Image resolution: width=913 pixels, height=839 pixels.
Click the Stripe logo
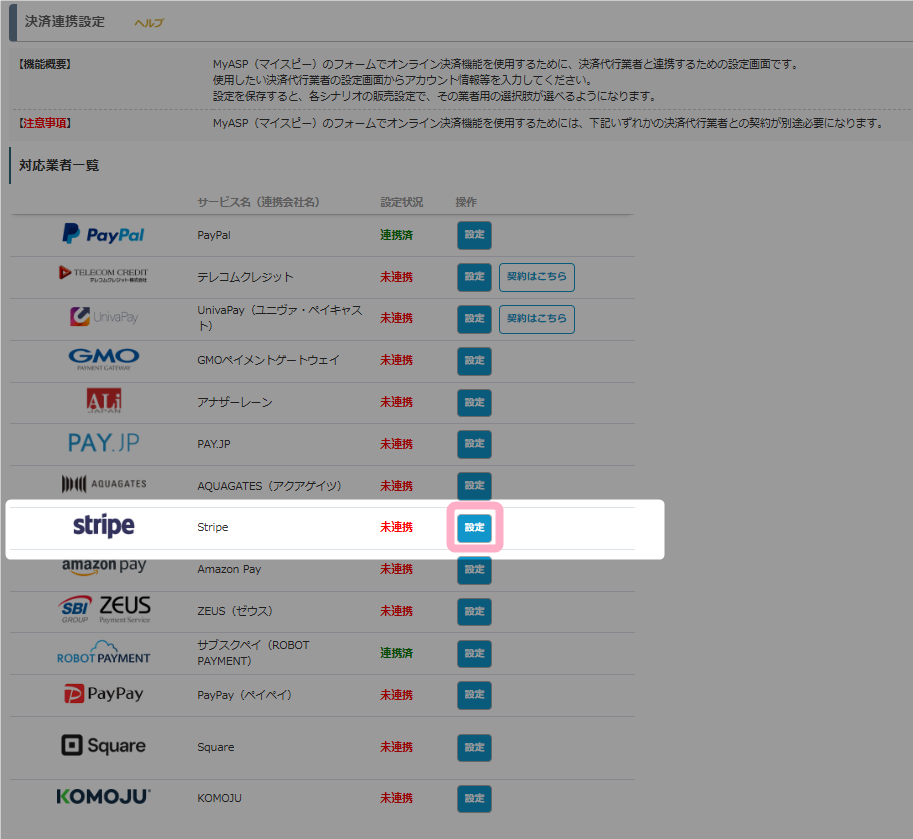[103, 526]
